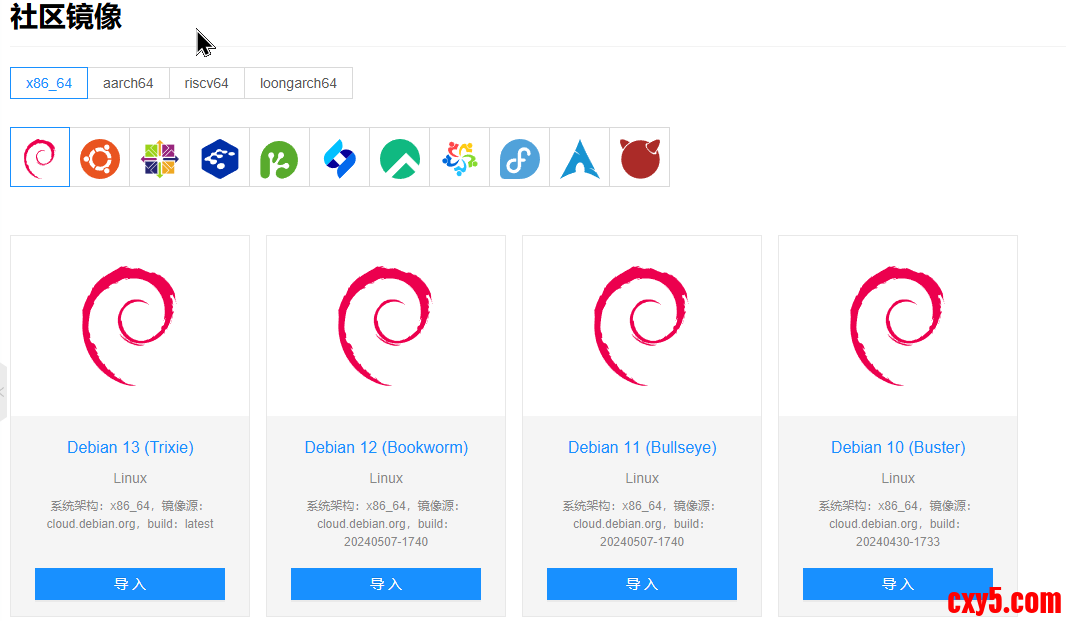Click build '20240430-1733' on Buster card
Image resolution: width=1066 pixels, height=621 pixels.
[898, 541]
